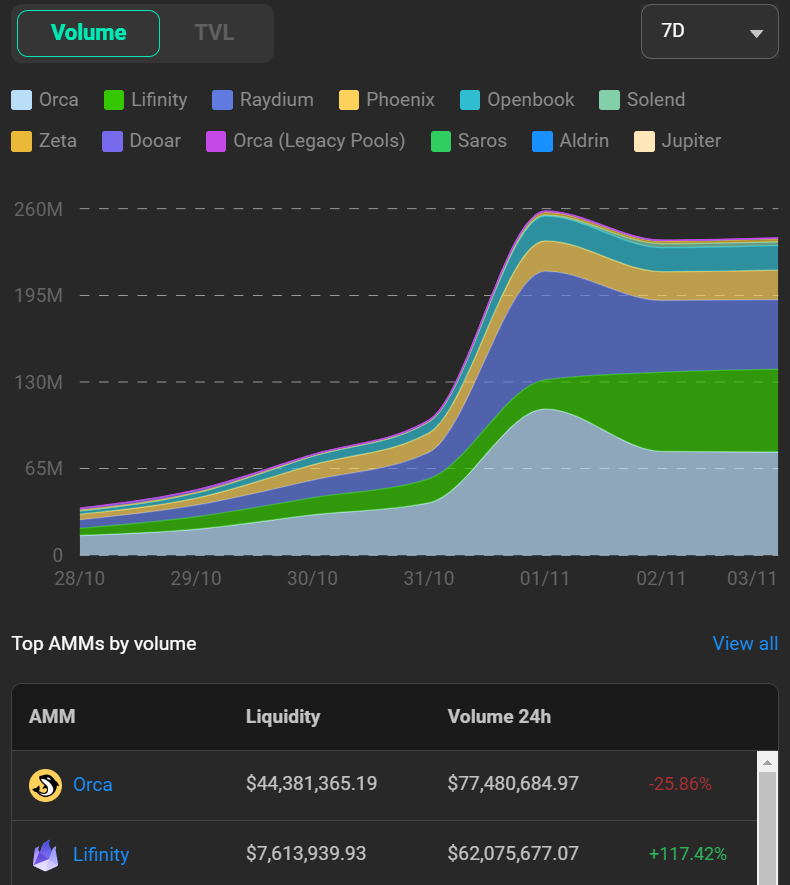Click the Orca legend label
Image resolution: width=790 pixels, height=885 pixels.
click(x=59, y=100)
